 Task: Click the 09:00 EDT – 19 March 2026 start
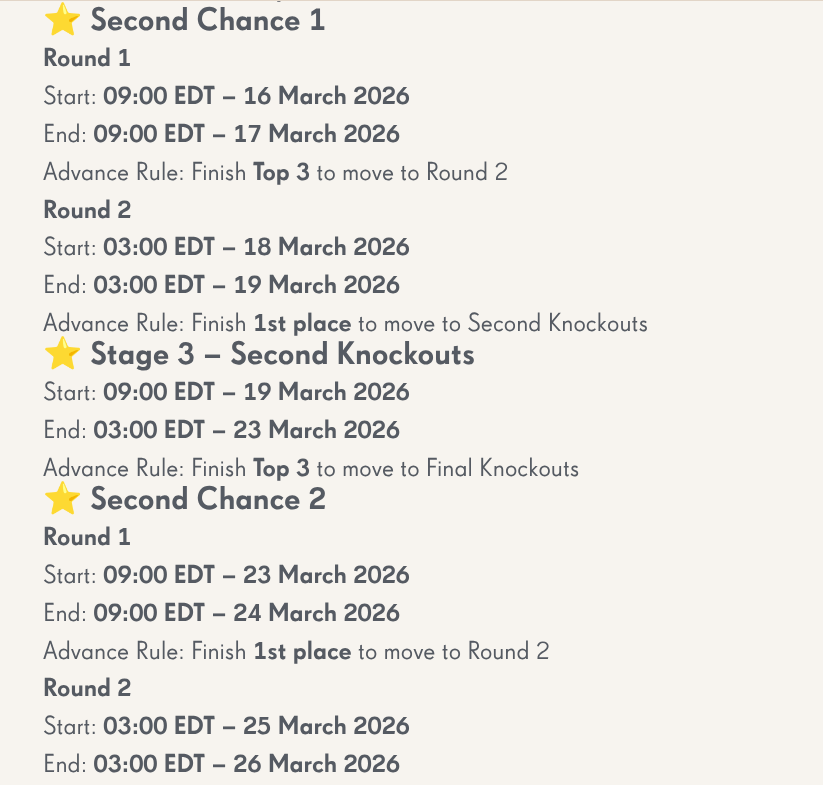click(256, 392)
